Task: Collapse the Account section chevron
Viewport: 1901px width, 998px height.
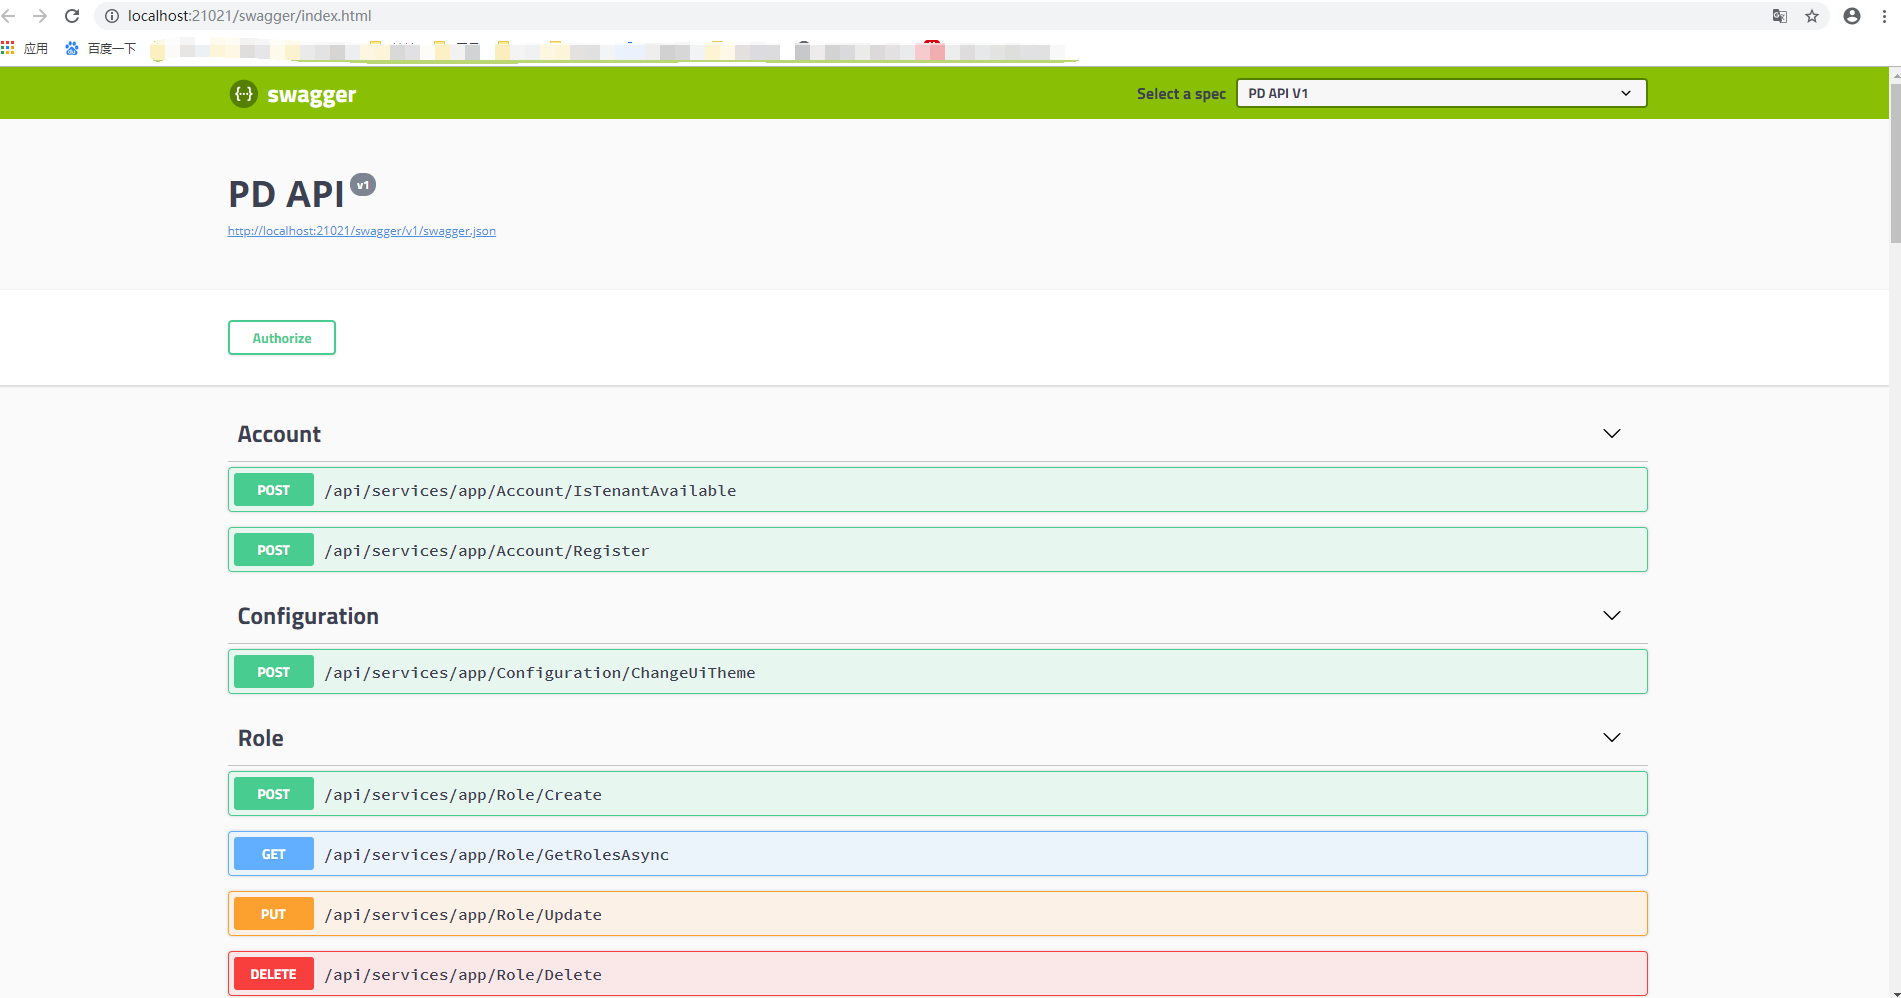Action: [1611, 433]
